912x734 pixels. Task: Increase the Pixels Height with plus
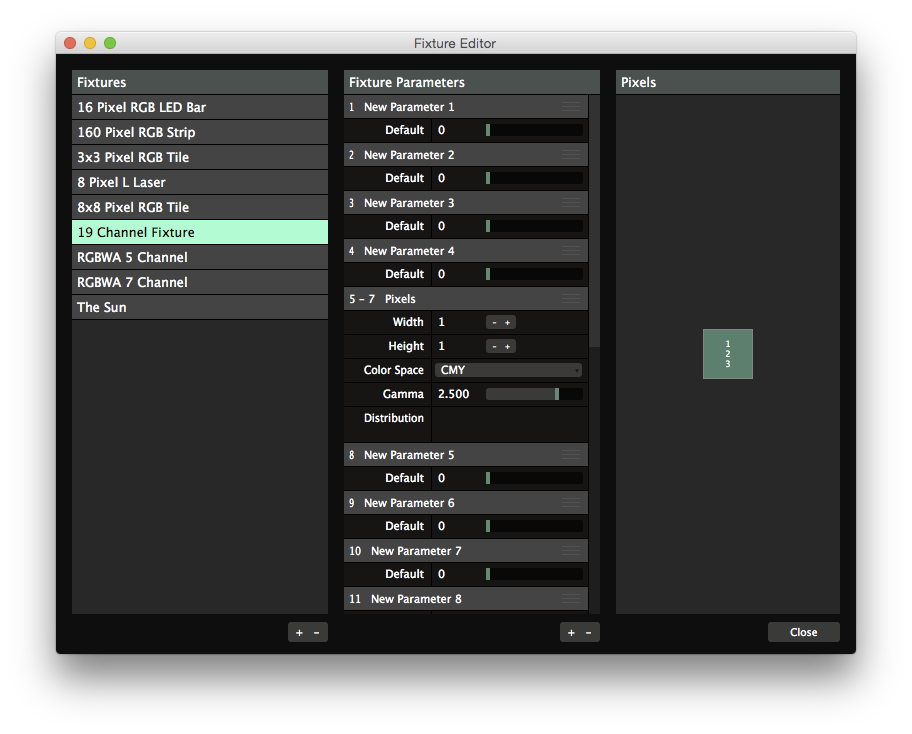point(508,346)
